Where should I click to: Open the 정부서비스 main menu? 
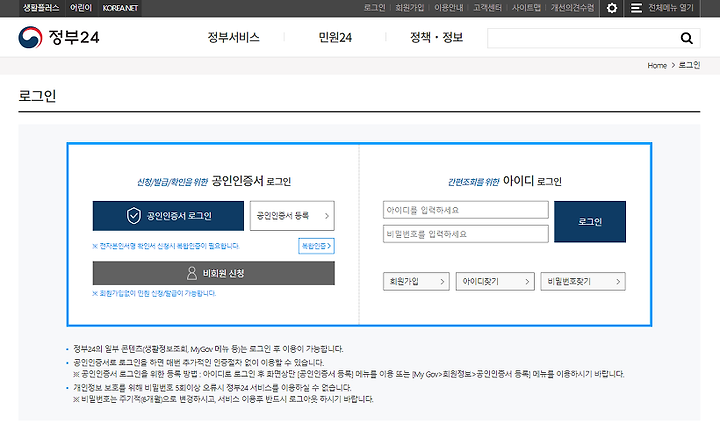233,37
